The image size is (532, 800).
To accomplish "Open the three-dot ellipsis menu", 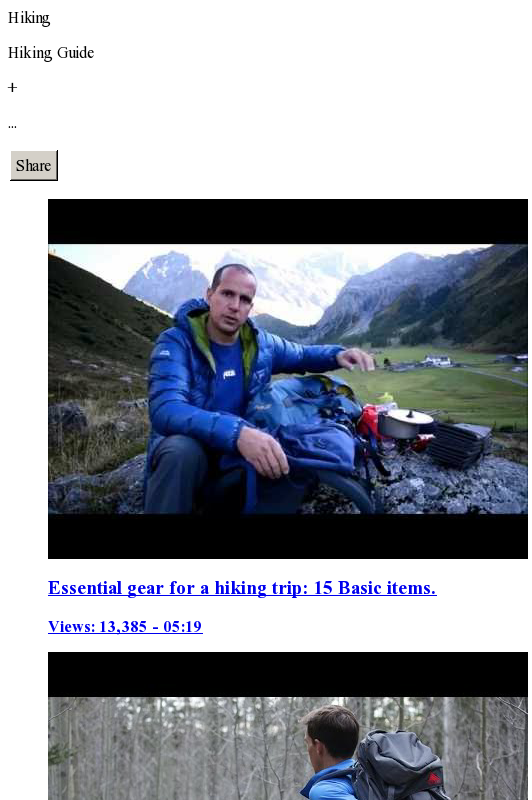I will pyautogui.click(x=13, y=126).
